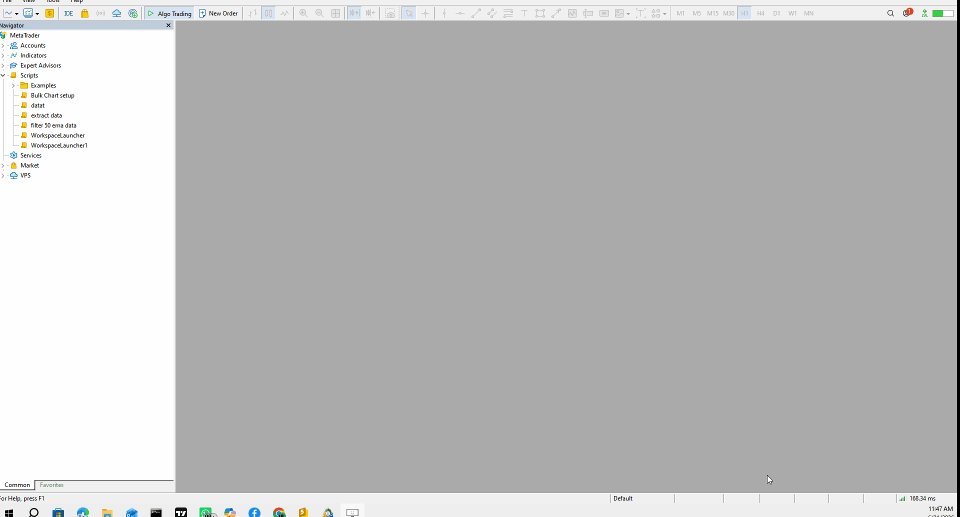Image resolution: width=960 pixels, height=517 pixels.
Task: Click the screenshot camera toolbar icon
Action: [390, 13]
